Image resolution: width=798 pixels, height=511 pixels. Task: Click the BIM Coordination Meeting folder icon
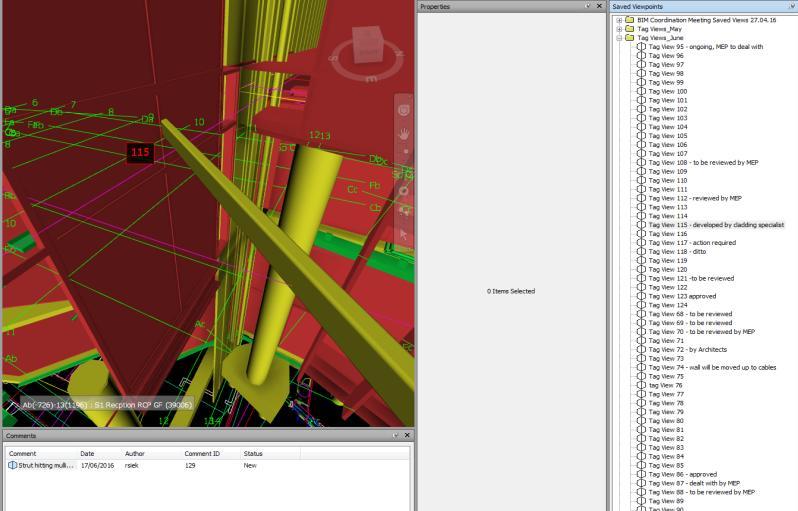coord(630,20)
